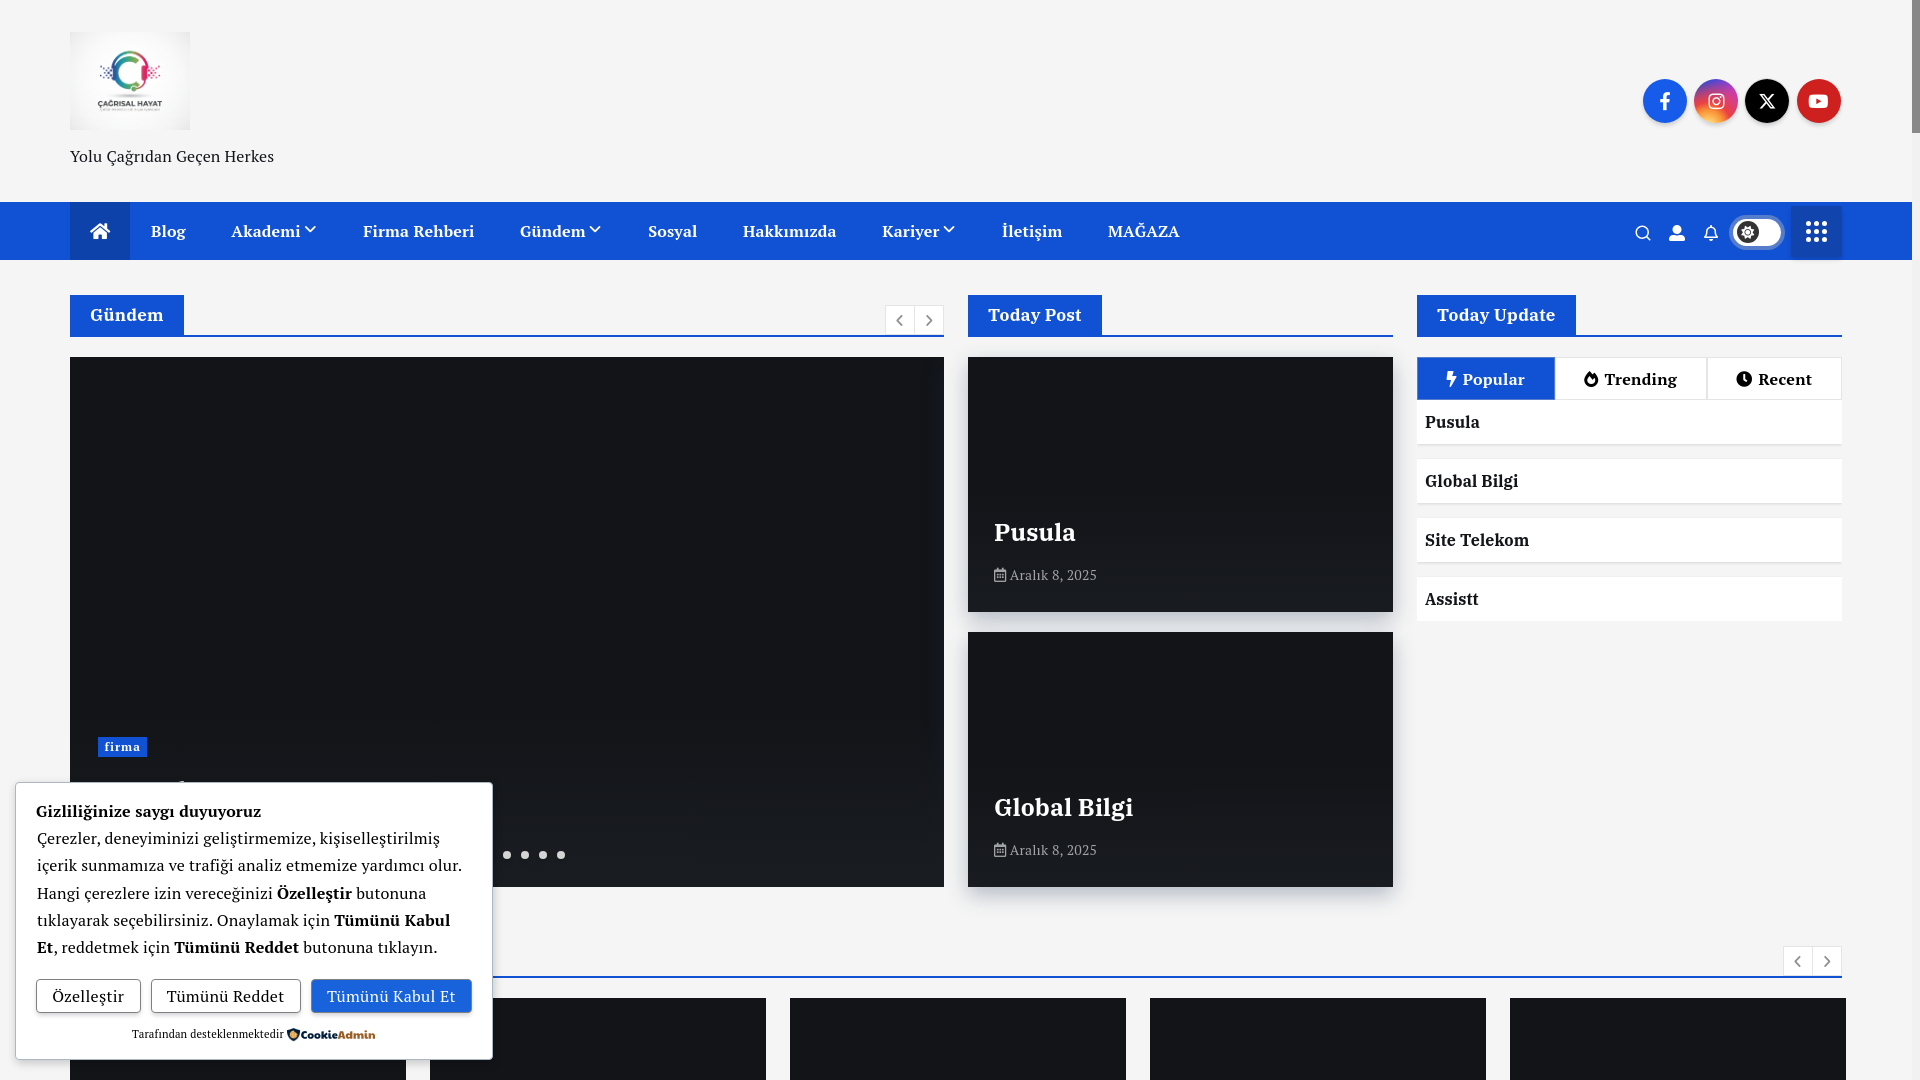Image resolution: width=1920 pixels, height=1080 pixels.
Task: Open the Hakkımızda menu item
Action: point(789,231)
